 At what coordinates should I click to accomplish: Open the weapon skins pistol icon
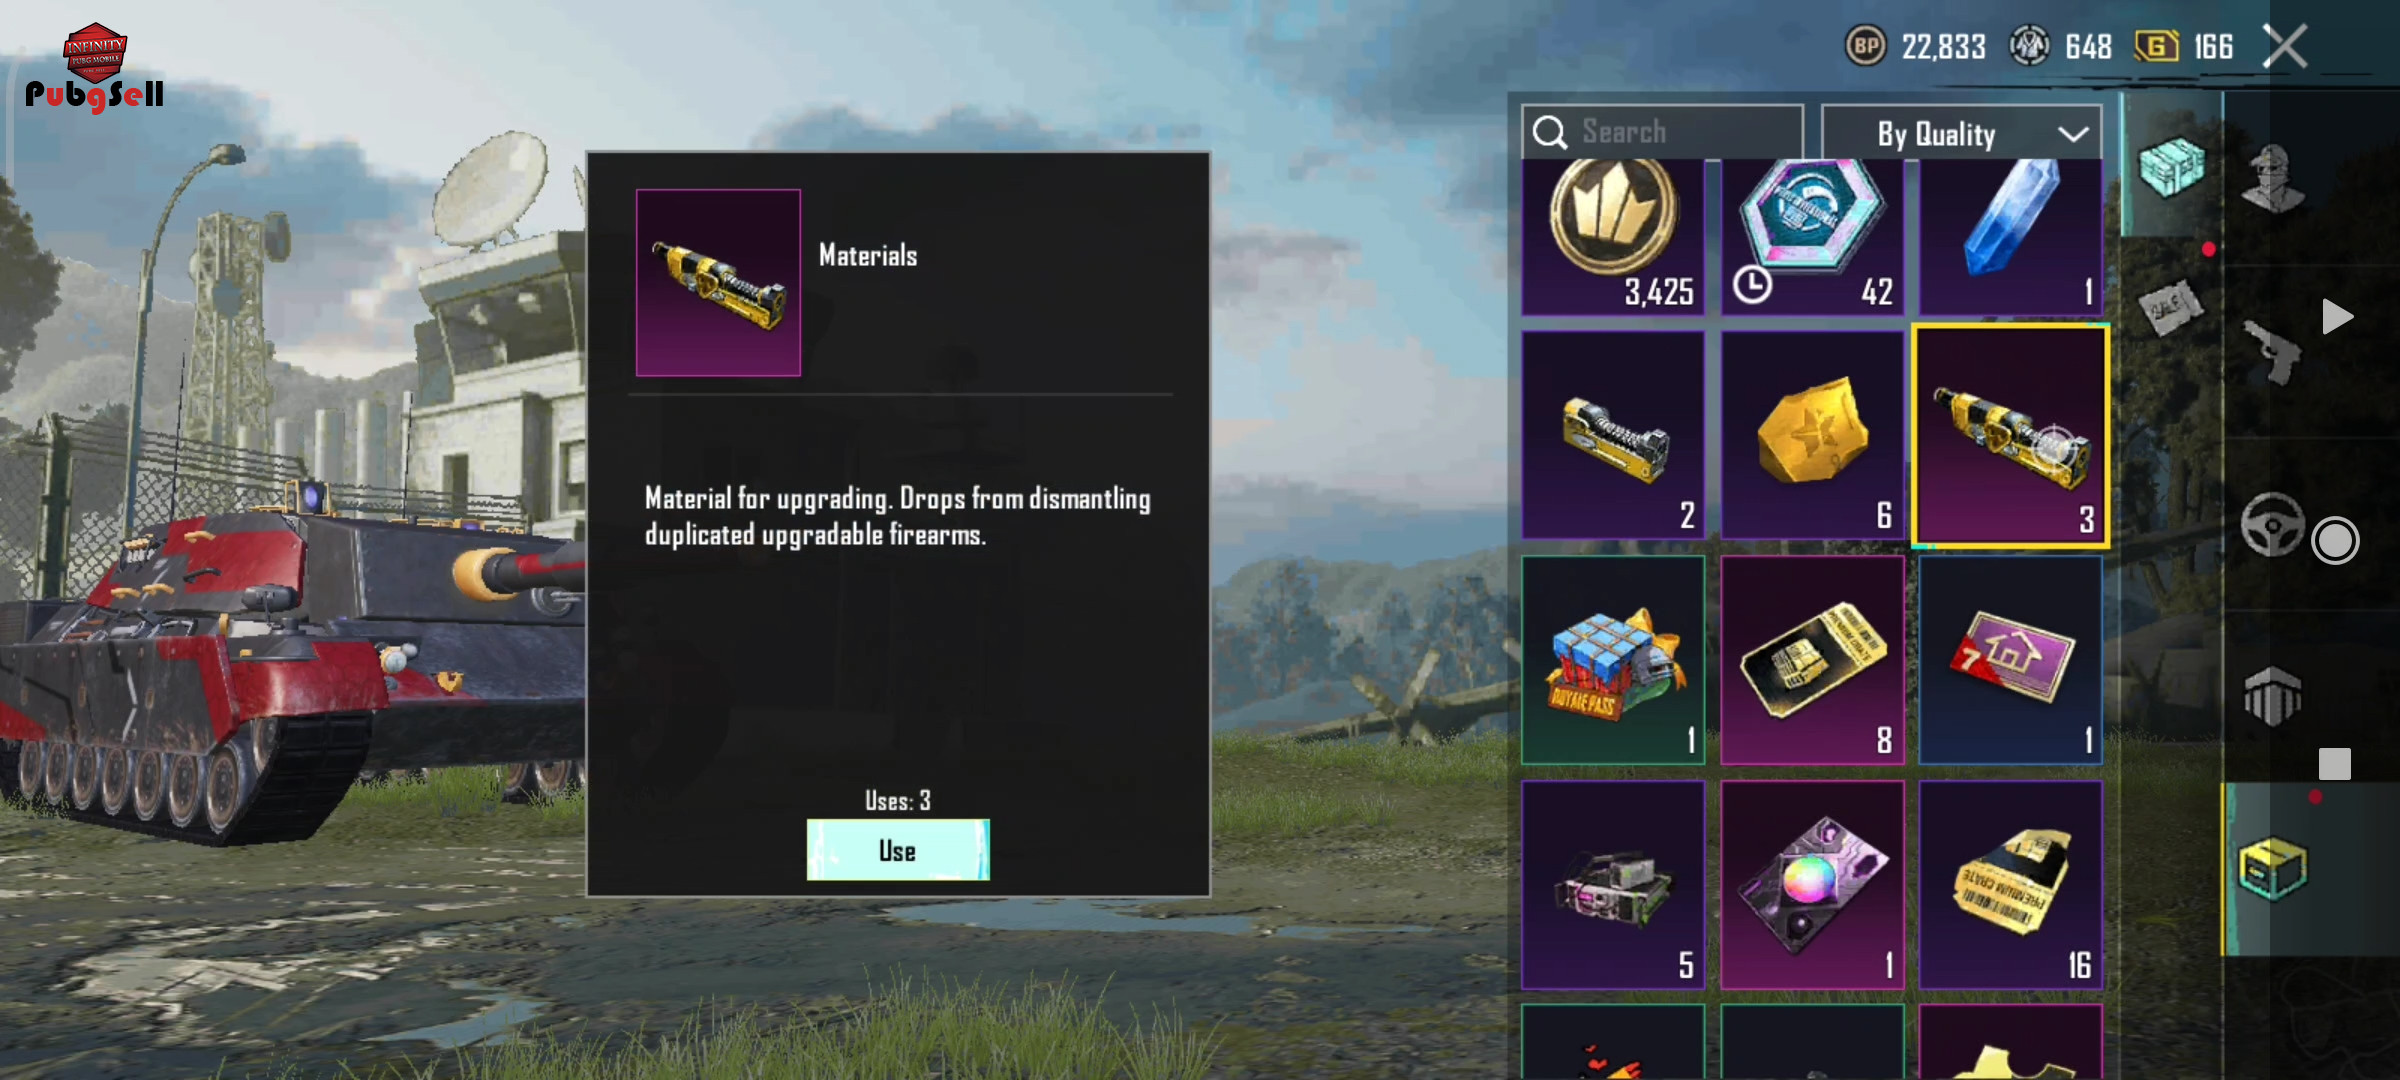pos(2272,352)
